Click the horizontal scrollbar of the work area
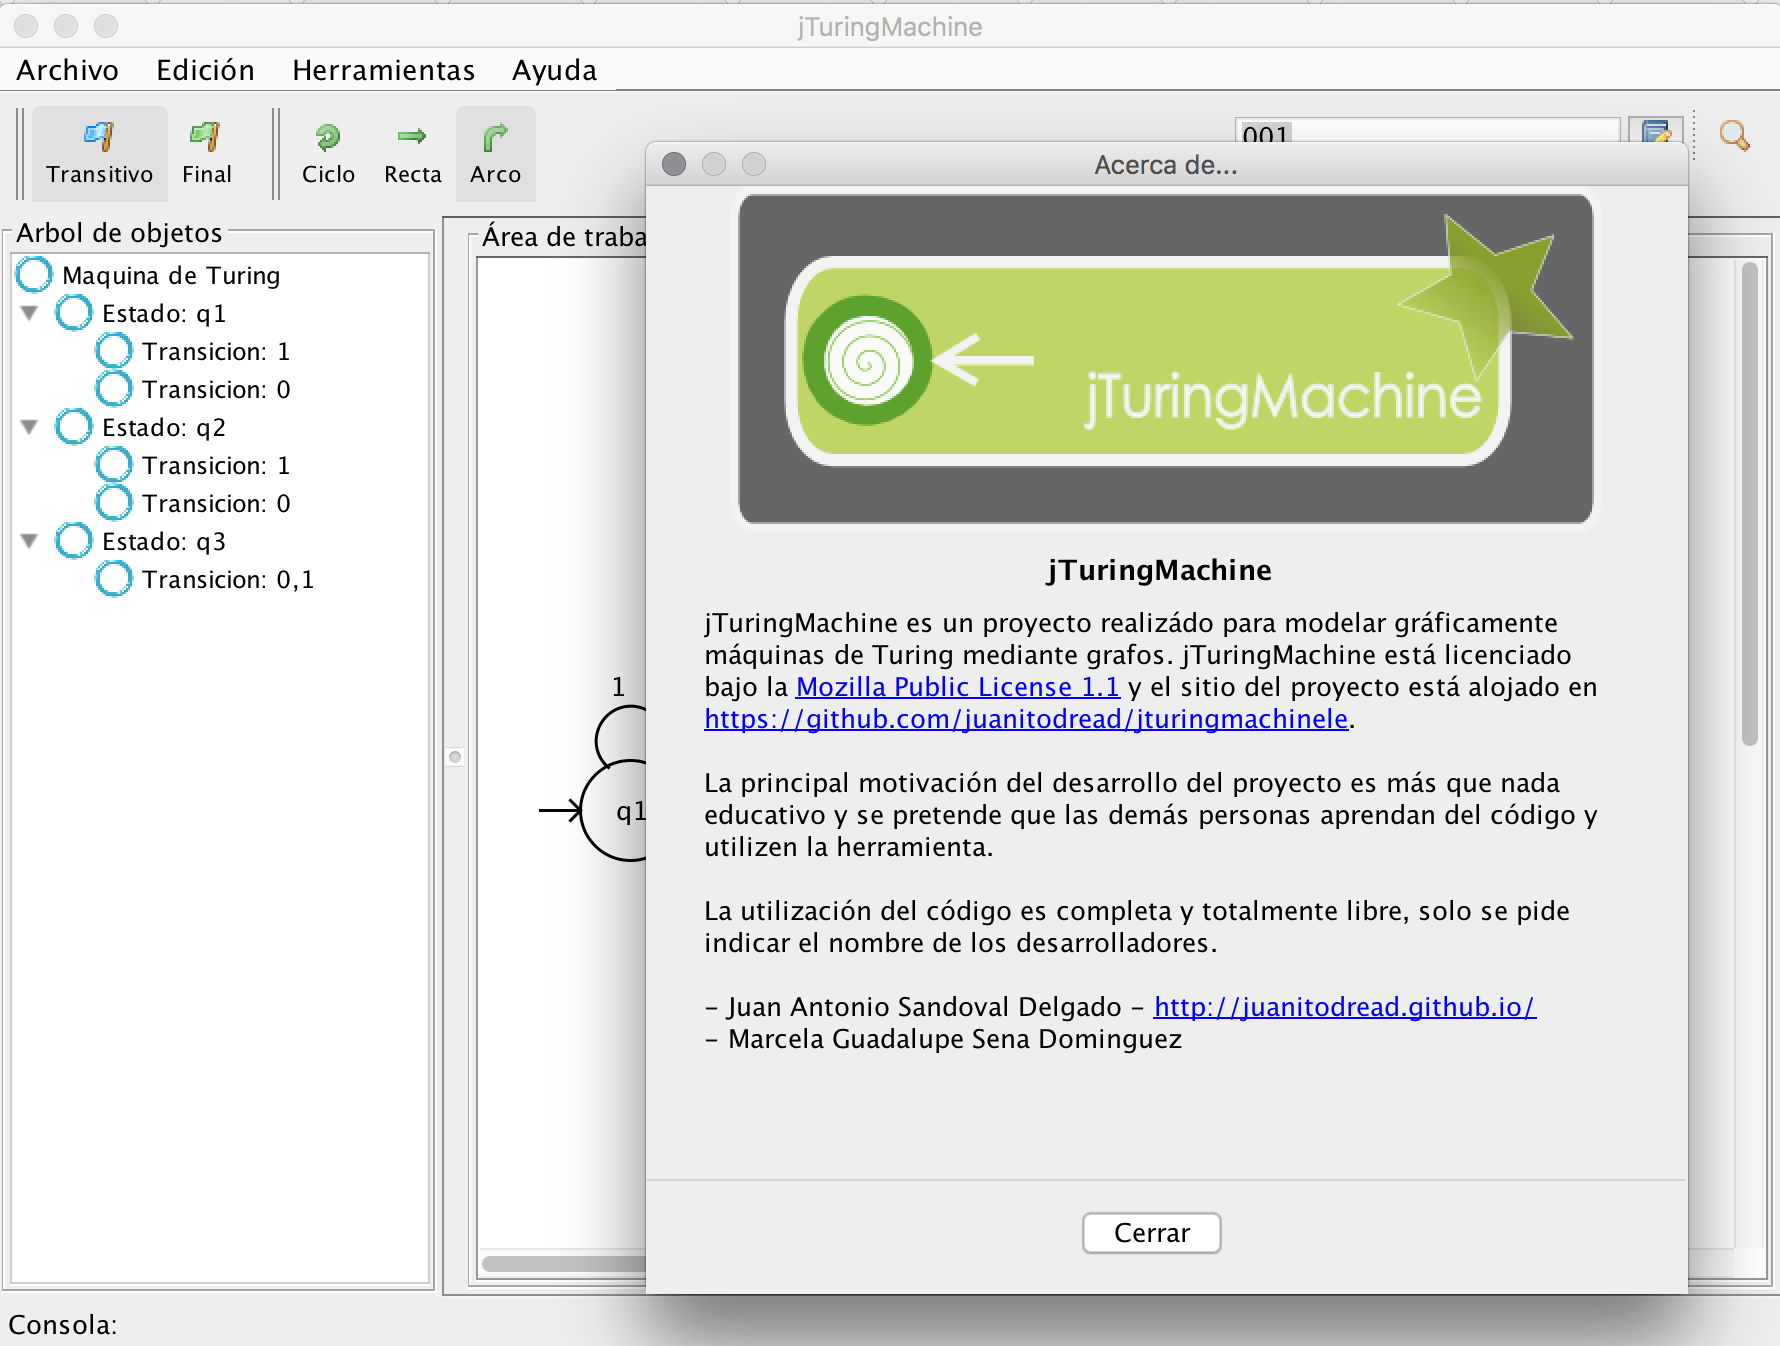Image resolution: width=1780 pixels, height=1346 pixels. pyautogui.click(x=563, y=1263)
